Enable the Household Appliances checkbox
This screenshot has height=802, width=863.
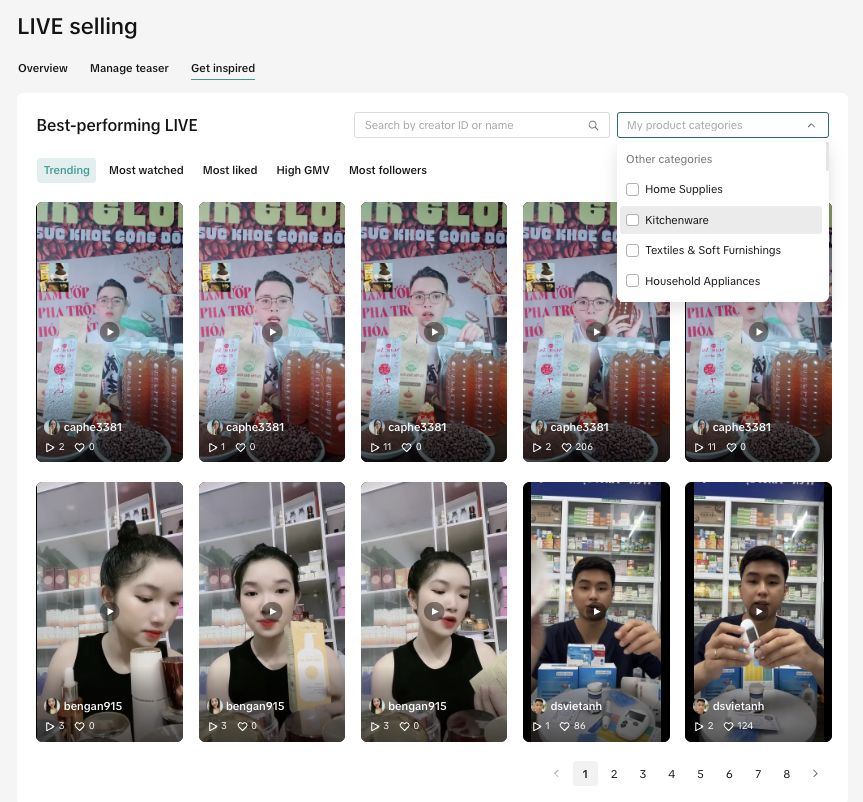(632, 281)
